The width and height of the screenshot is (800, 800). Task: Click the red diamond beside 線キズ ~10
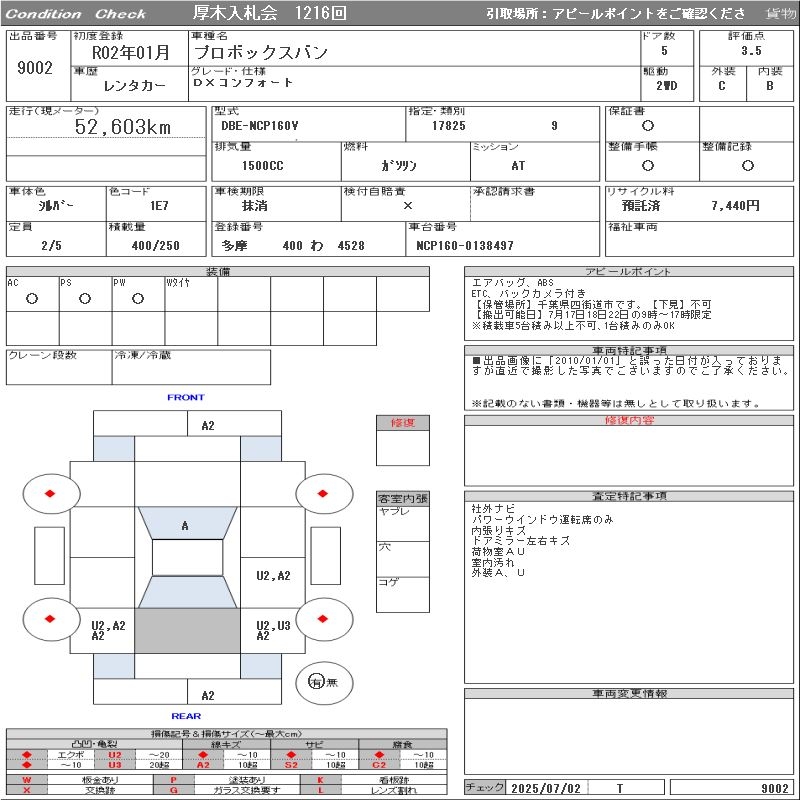203,755
